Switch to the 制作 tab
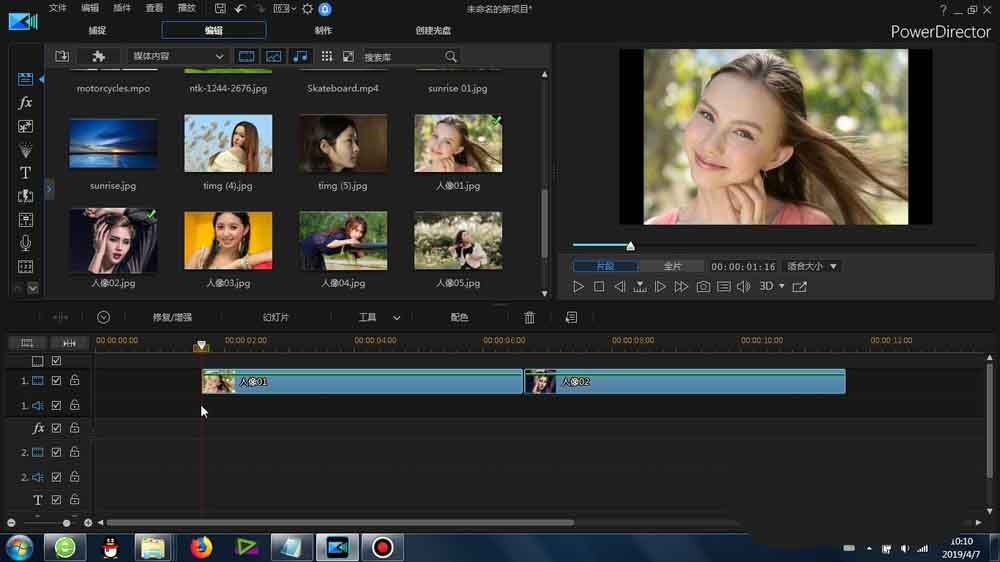 click(x=323, y=31)
